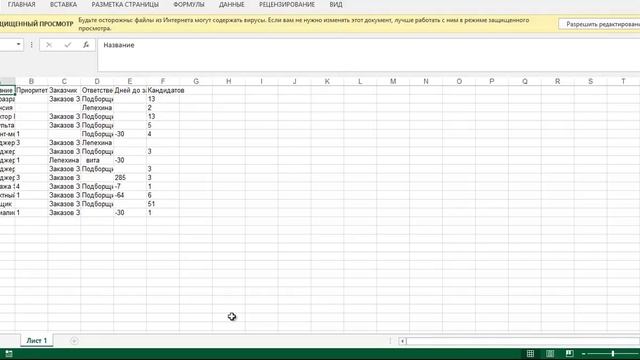Select column S header

[x=591, y=81]
